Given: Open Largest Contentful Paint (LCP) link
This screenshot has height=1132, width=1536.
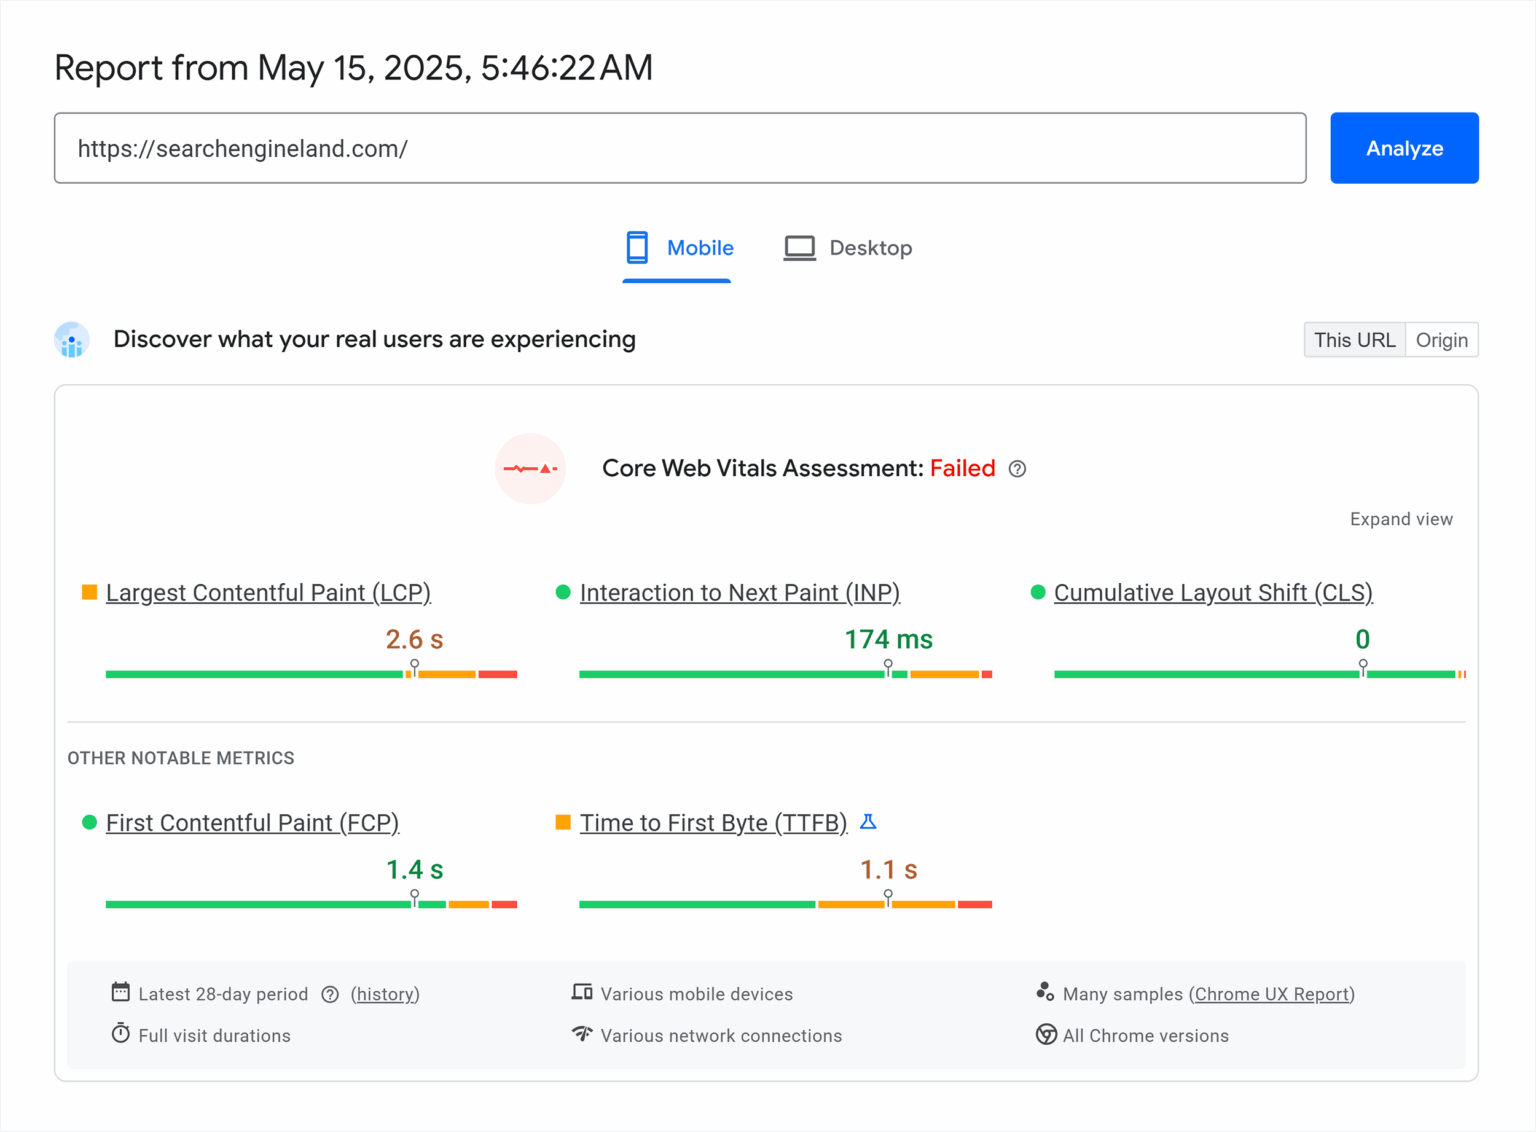Looking at the screenshot, I should pos(268,593).
